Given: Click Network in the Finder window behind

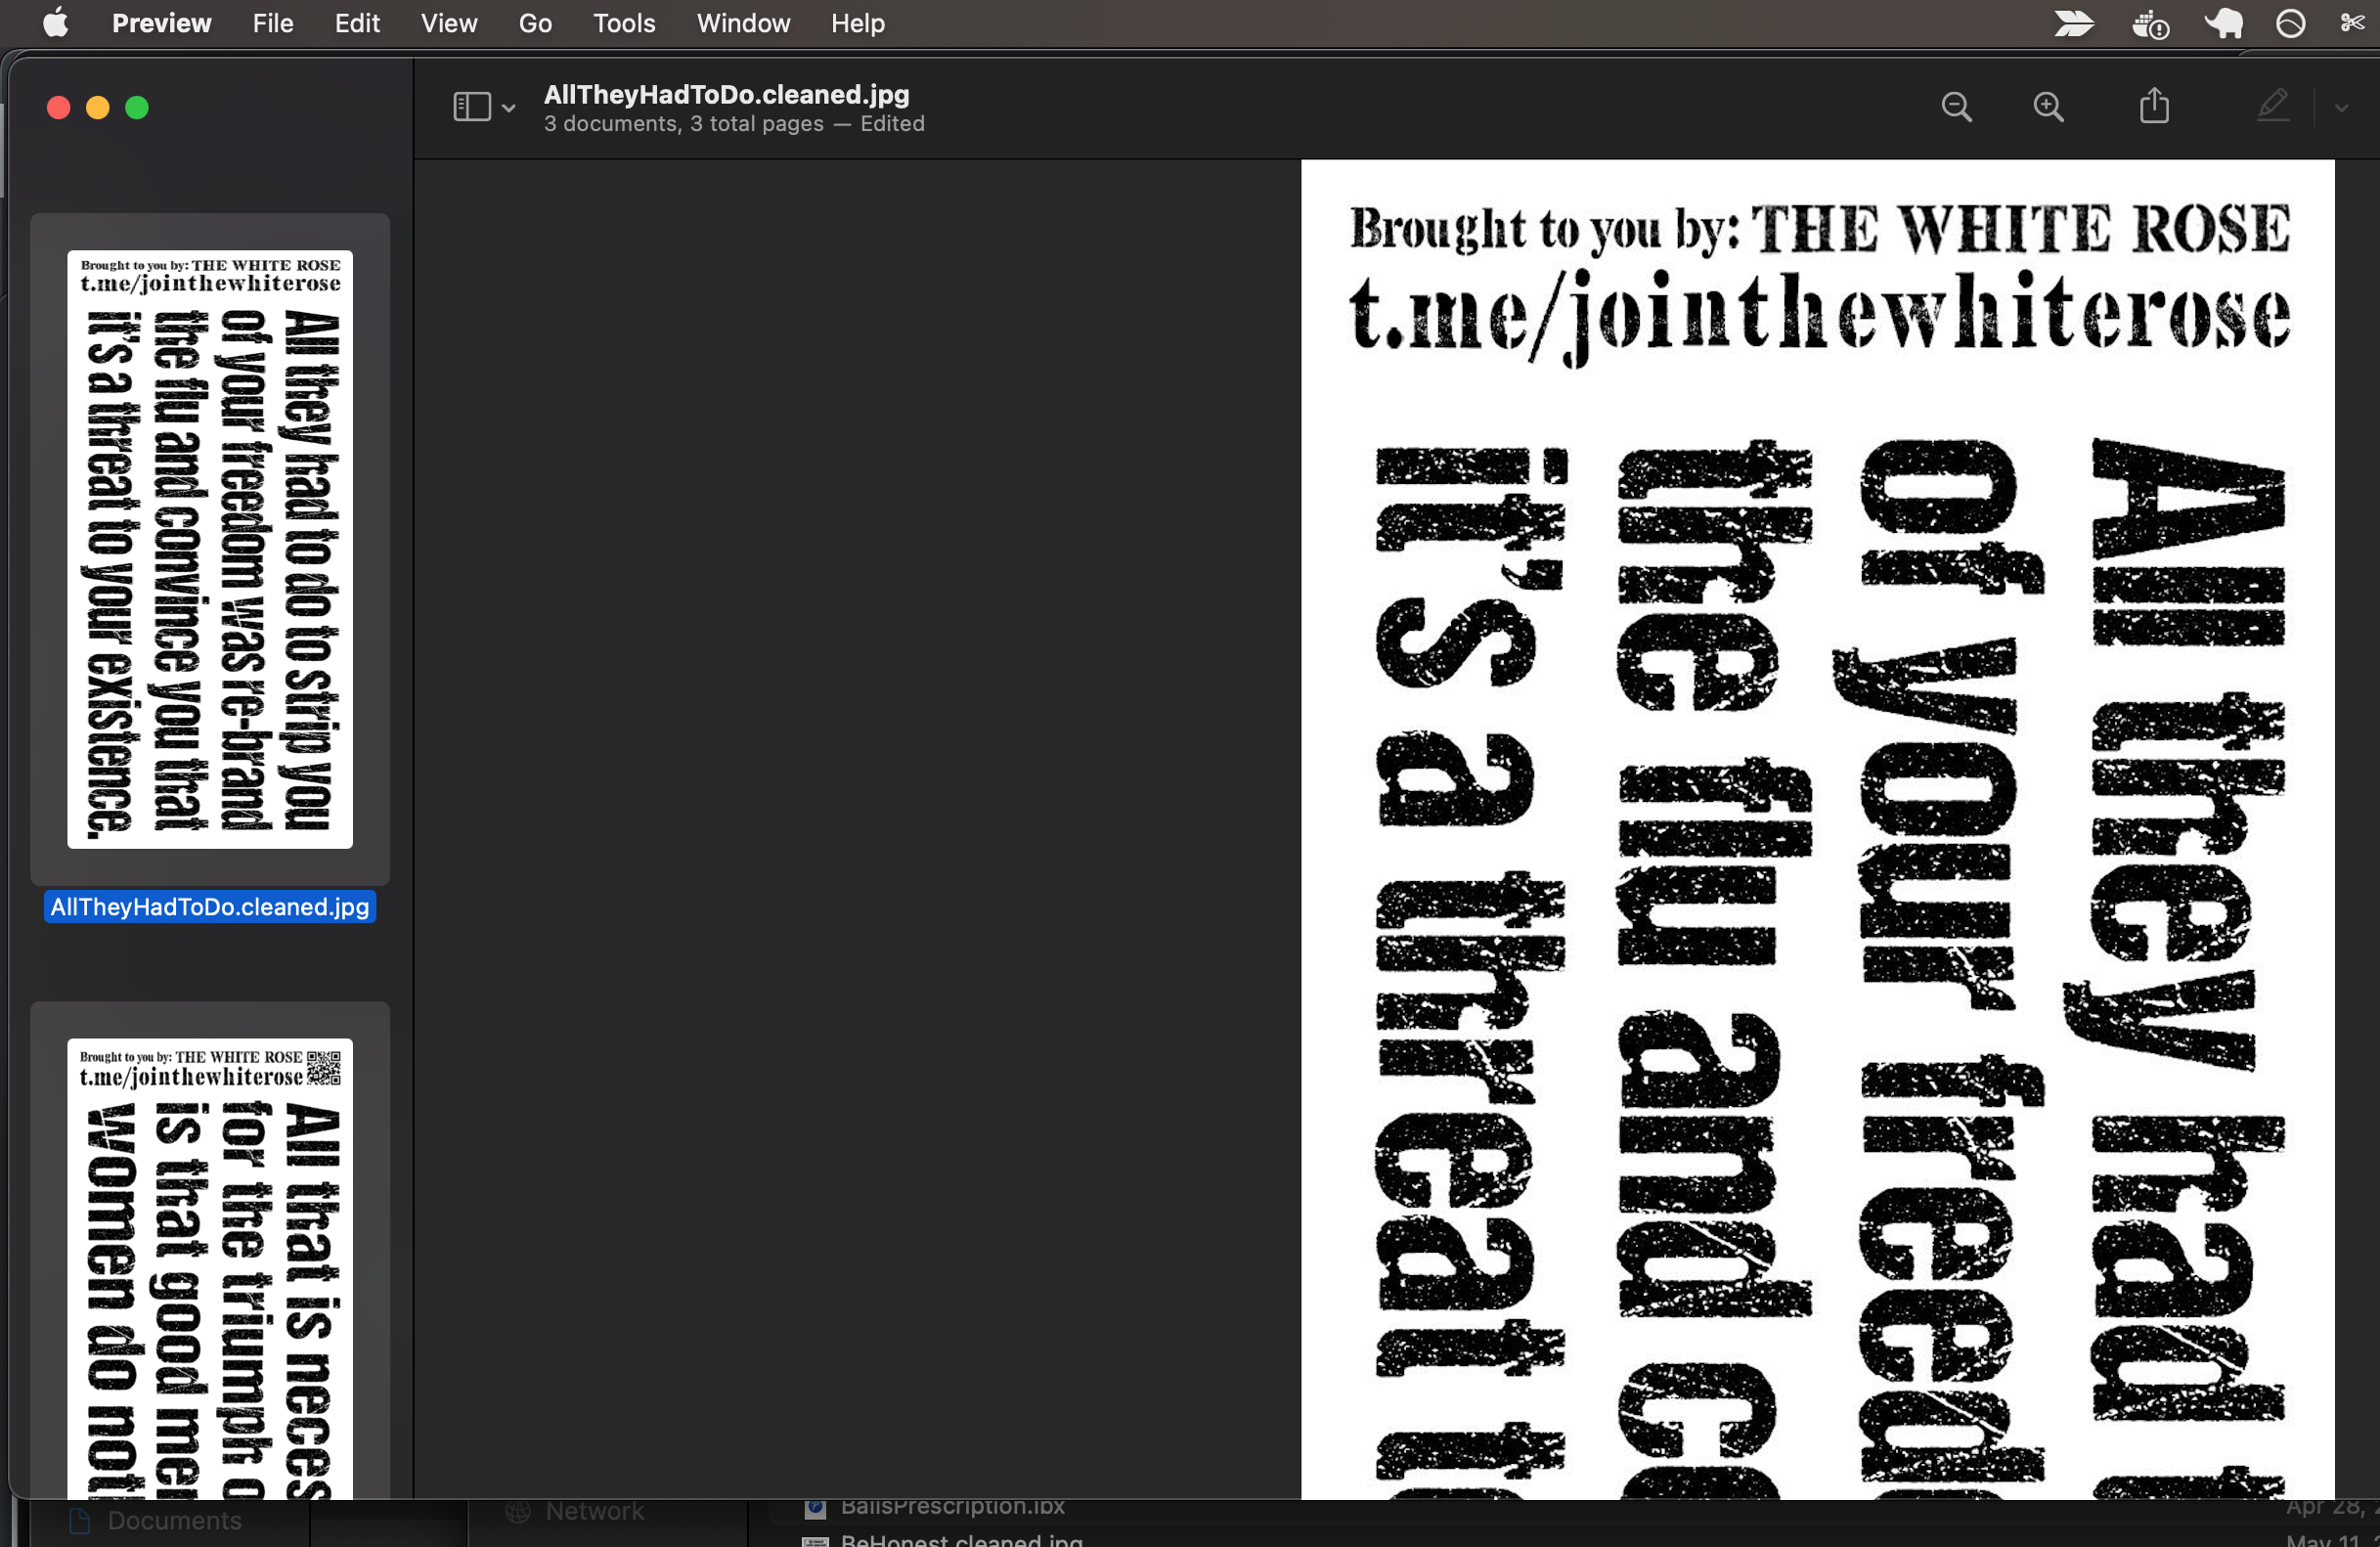Looking at the screenshot, I should pos(595,1511).
